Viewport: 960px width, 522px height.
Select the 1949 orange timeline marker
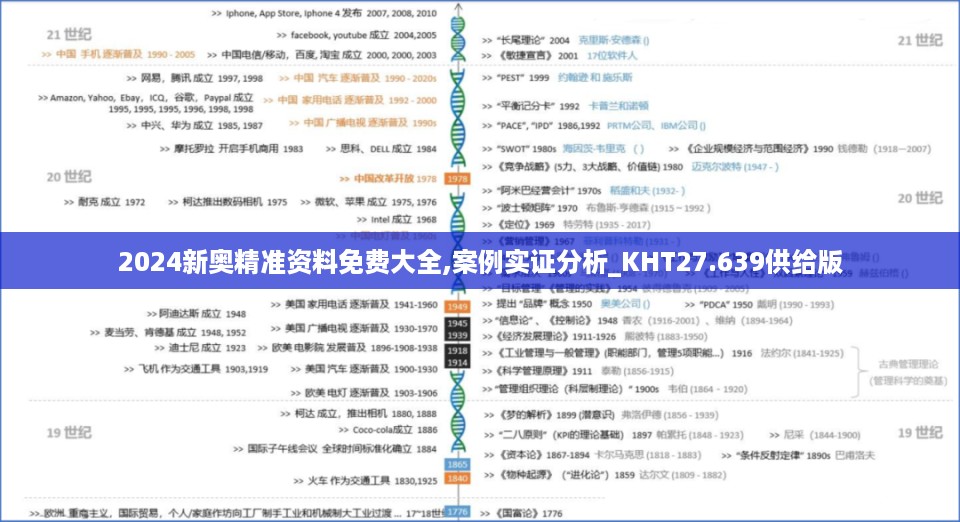(x=457, y=306)
